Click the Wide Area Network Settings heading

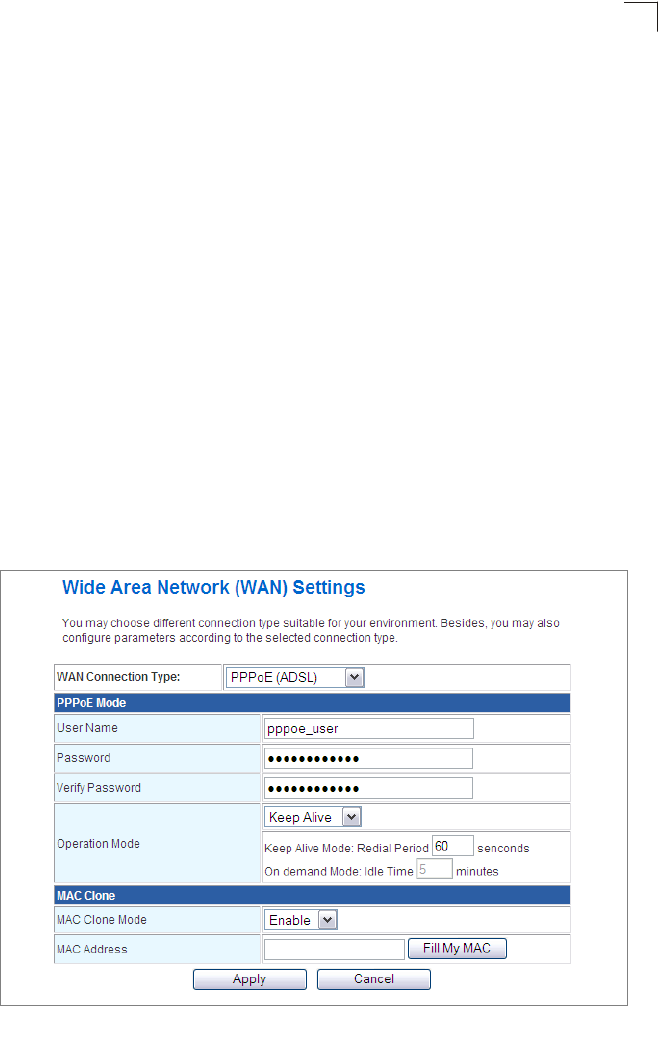214,587
